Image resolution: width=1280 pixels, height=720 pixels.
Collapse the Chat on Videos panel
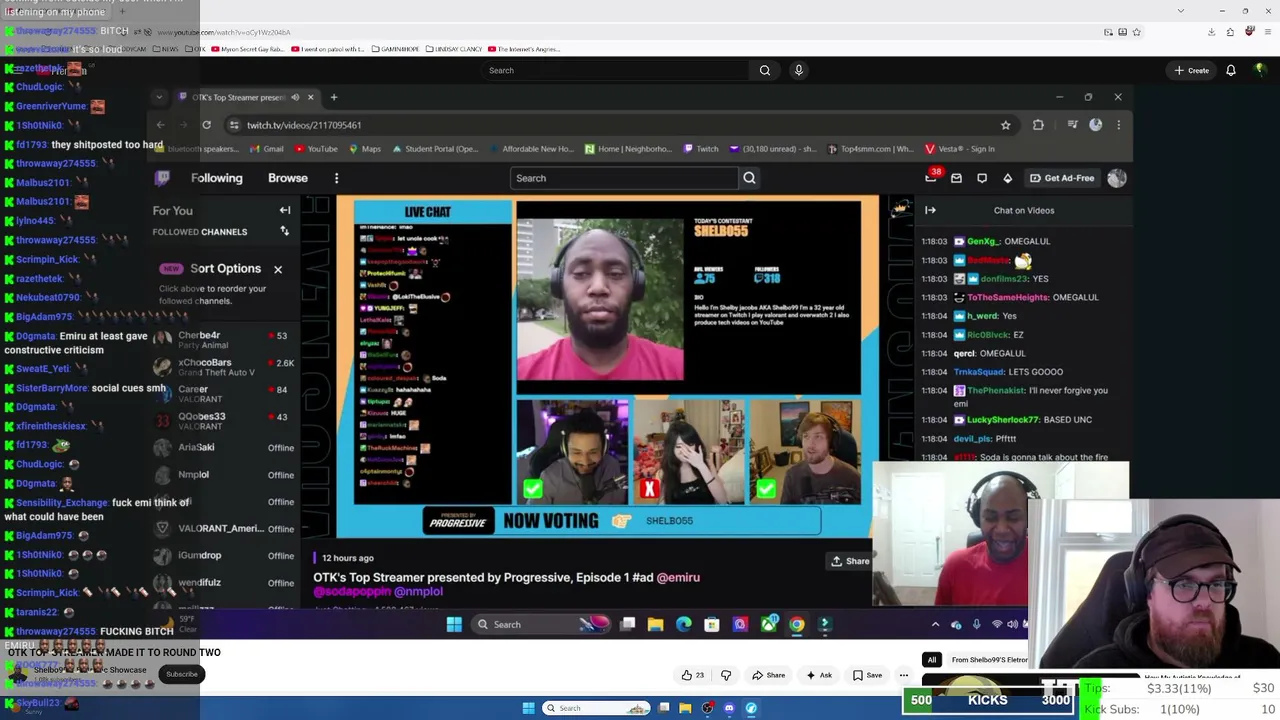pos(930,210)
